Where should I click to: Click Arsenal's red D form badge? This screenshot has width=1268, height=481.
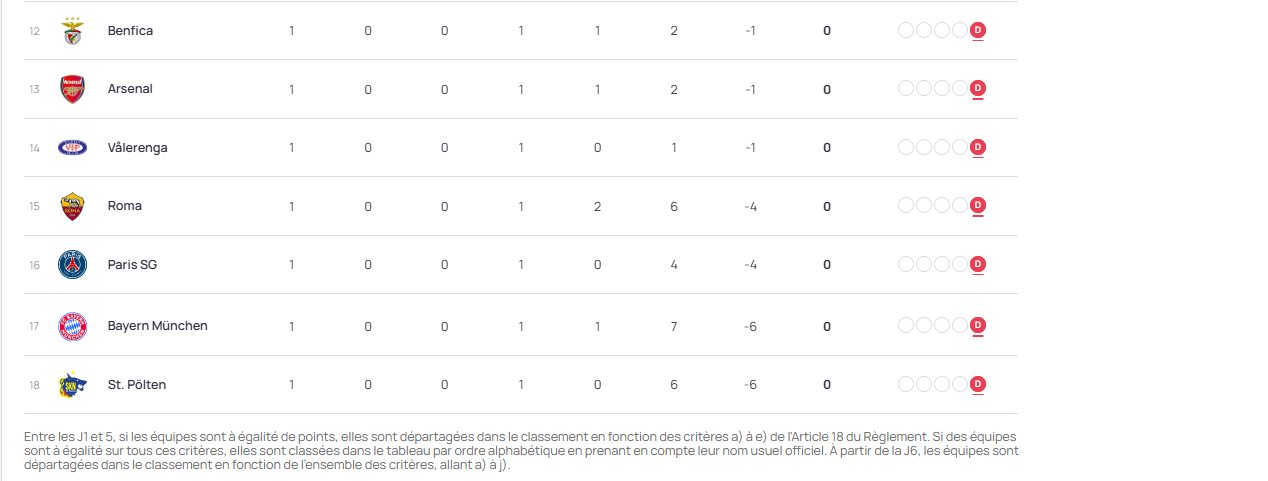(978, 89)
